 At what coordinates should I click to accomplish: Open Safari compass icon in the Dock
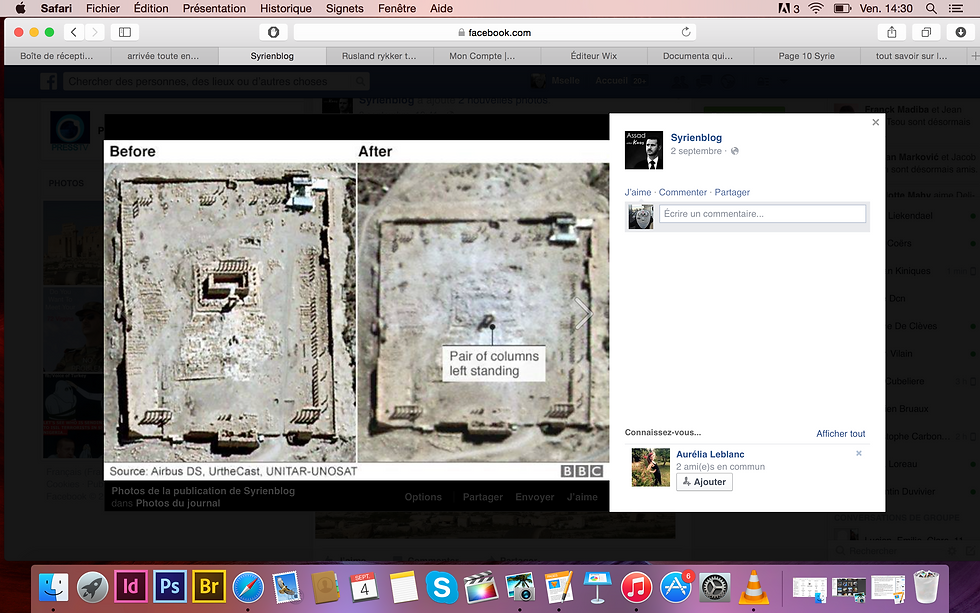[x=248, y=587]
